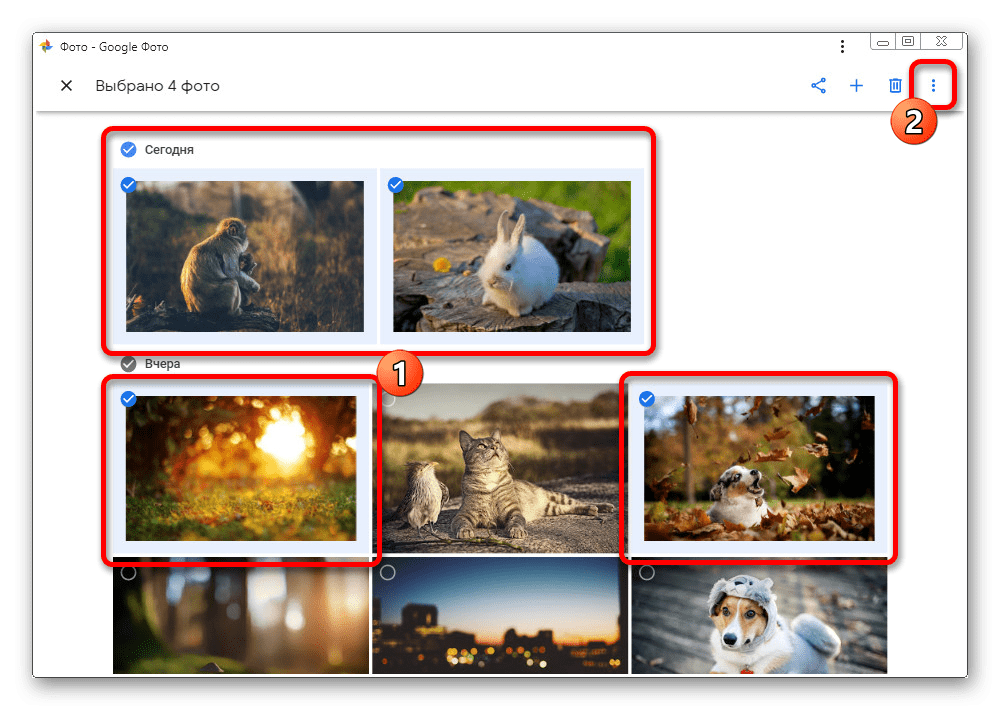Select the city skyline bokeh photo circle
The image size is (1000, 710).
(x=388, y=573)
